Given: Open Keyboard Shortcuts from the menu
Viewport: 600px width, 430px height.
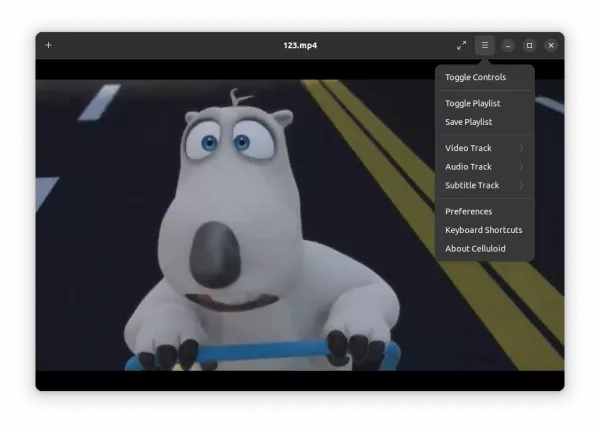Looking at the screenshot, I should 485,230.
